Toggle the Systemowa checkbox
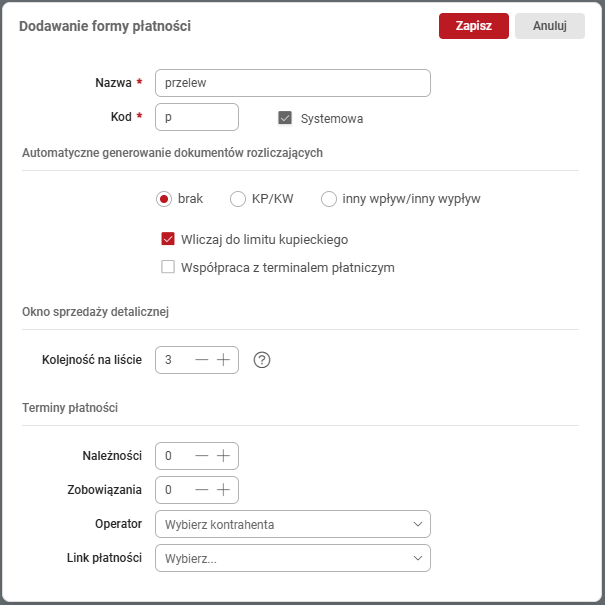Image resolution: width=605 pixels, height=605 pixels. pyautogui.click(x=285, y=118)
